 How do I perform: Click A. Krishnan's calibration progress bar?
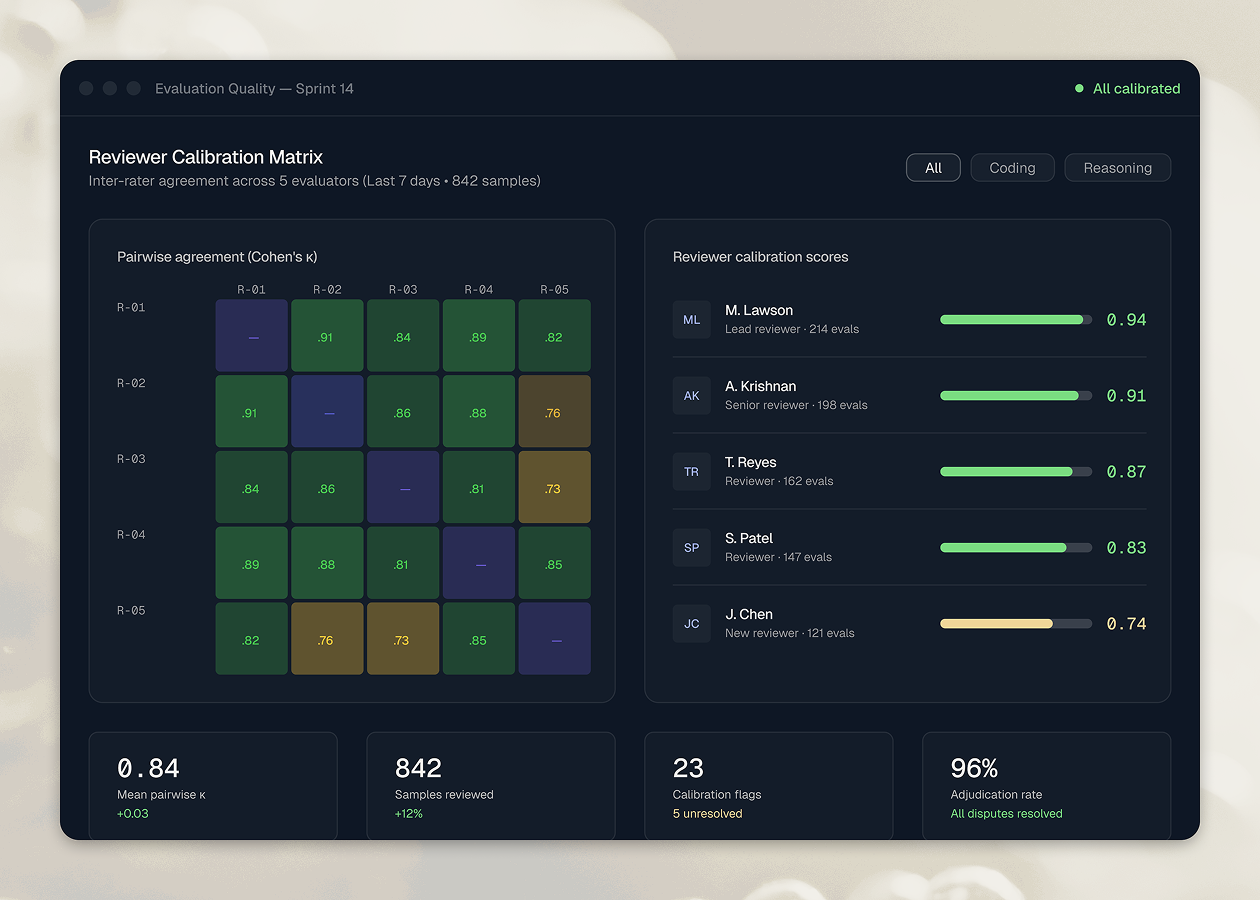[1016, 396]
